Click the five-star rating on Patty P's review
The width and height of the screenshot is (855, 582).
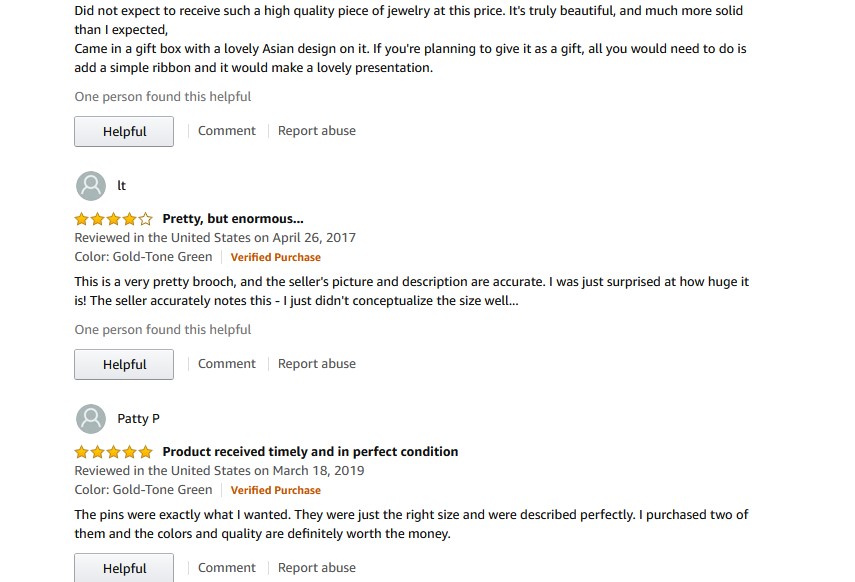(114, 452)
